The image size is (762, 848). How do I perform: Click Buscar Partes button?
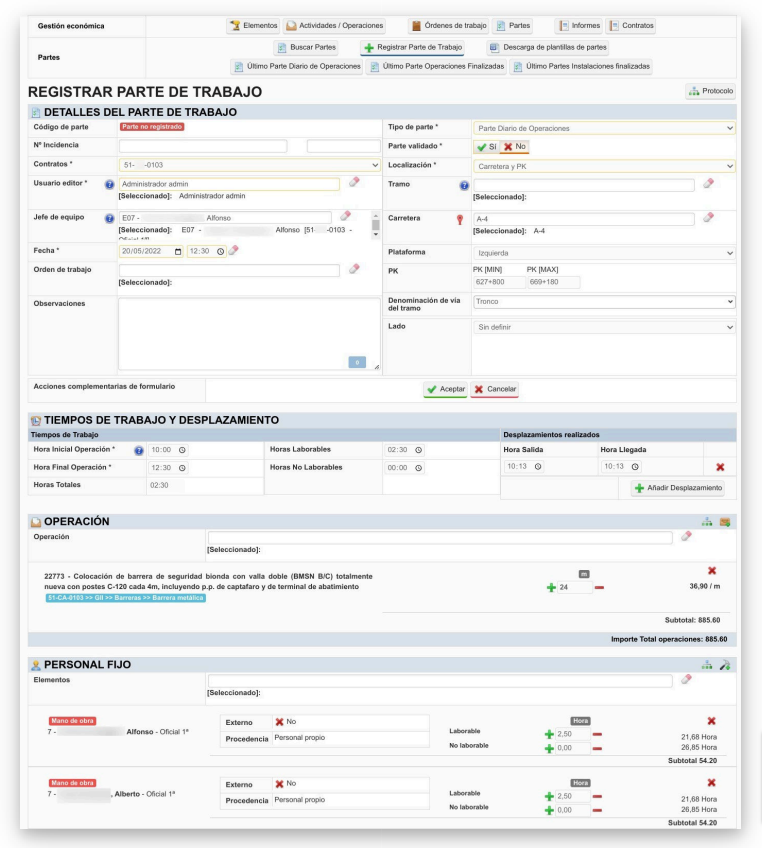coord(306,48)
